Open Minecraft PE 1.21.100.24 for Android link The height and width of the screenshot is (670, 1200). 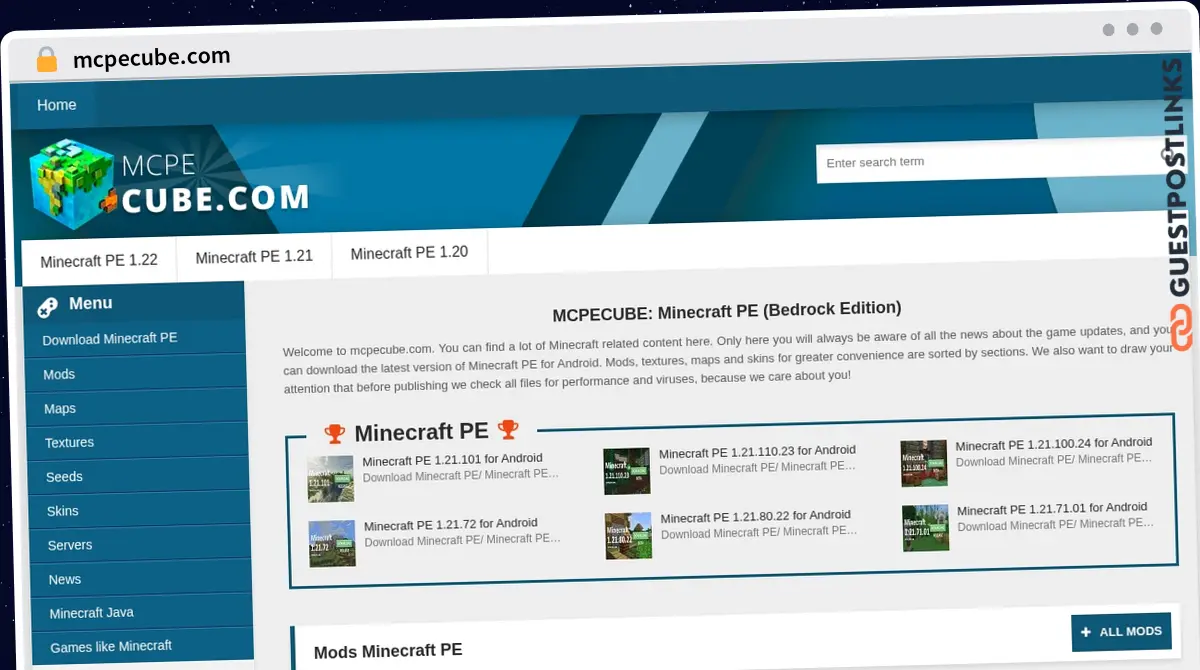1054,444
